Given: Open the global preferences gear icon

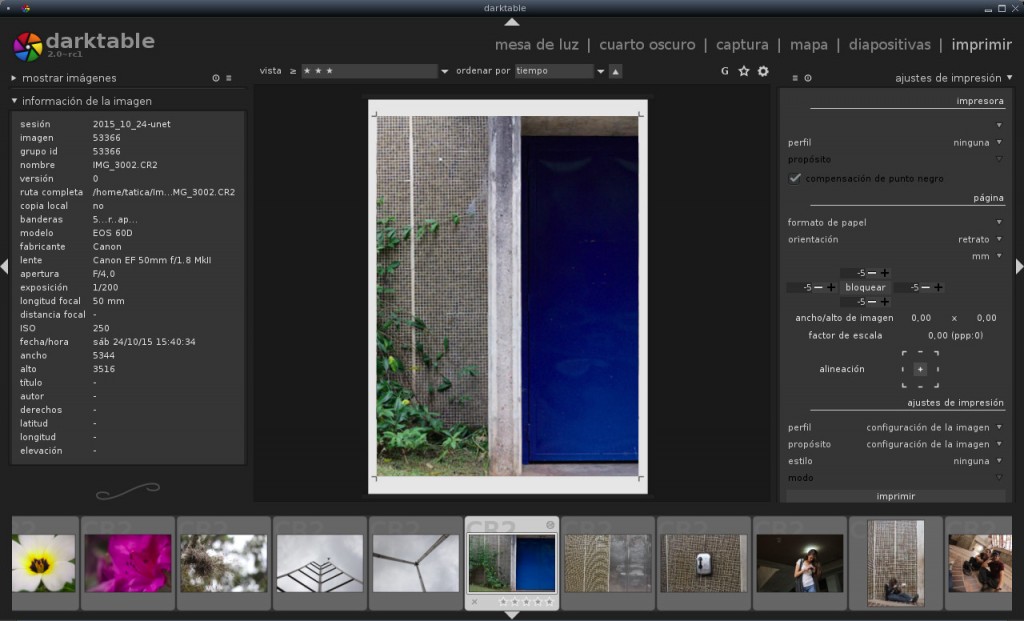Looking at the screenshot, I should pyautogui.click(x=763, y=71).
